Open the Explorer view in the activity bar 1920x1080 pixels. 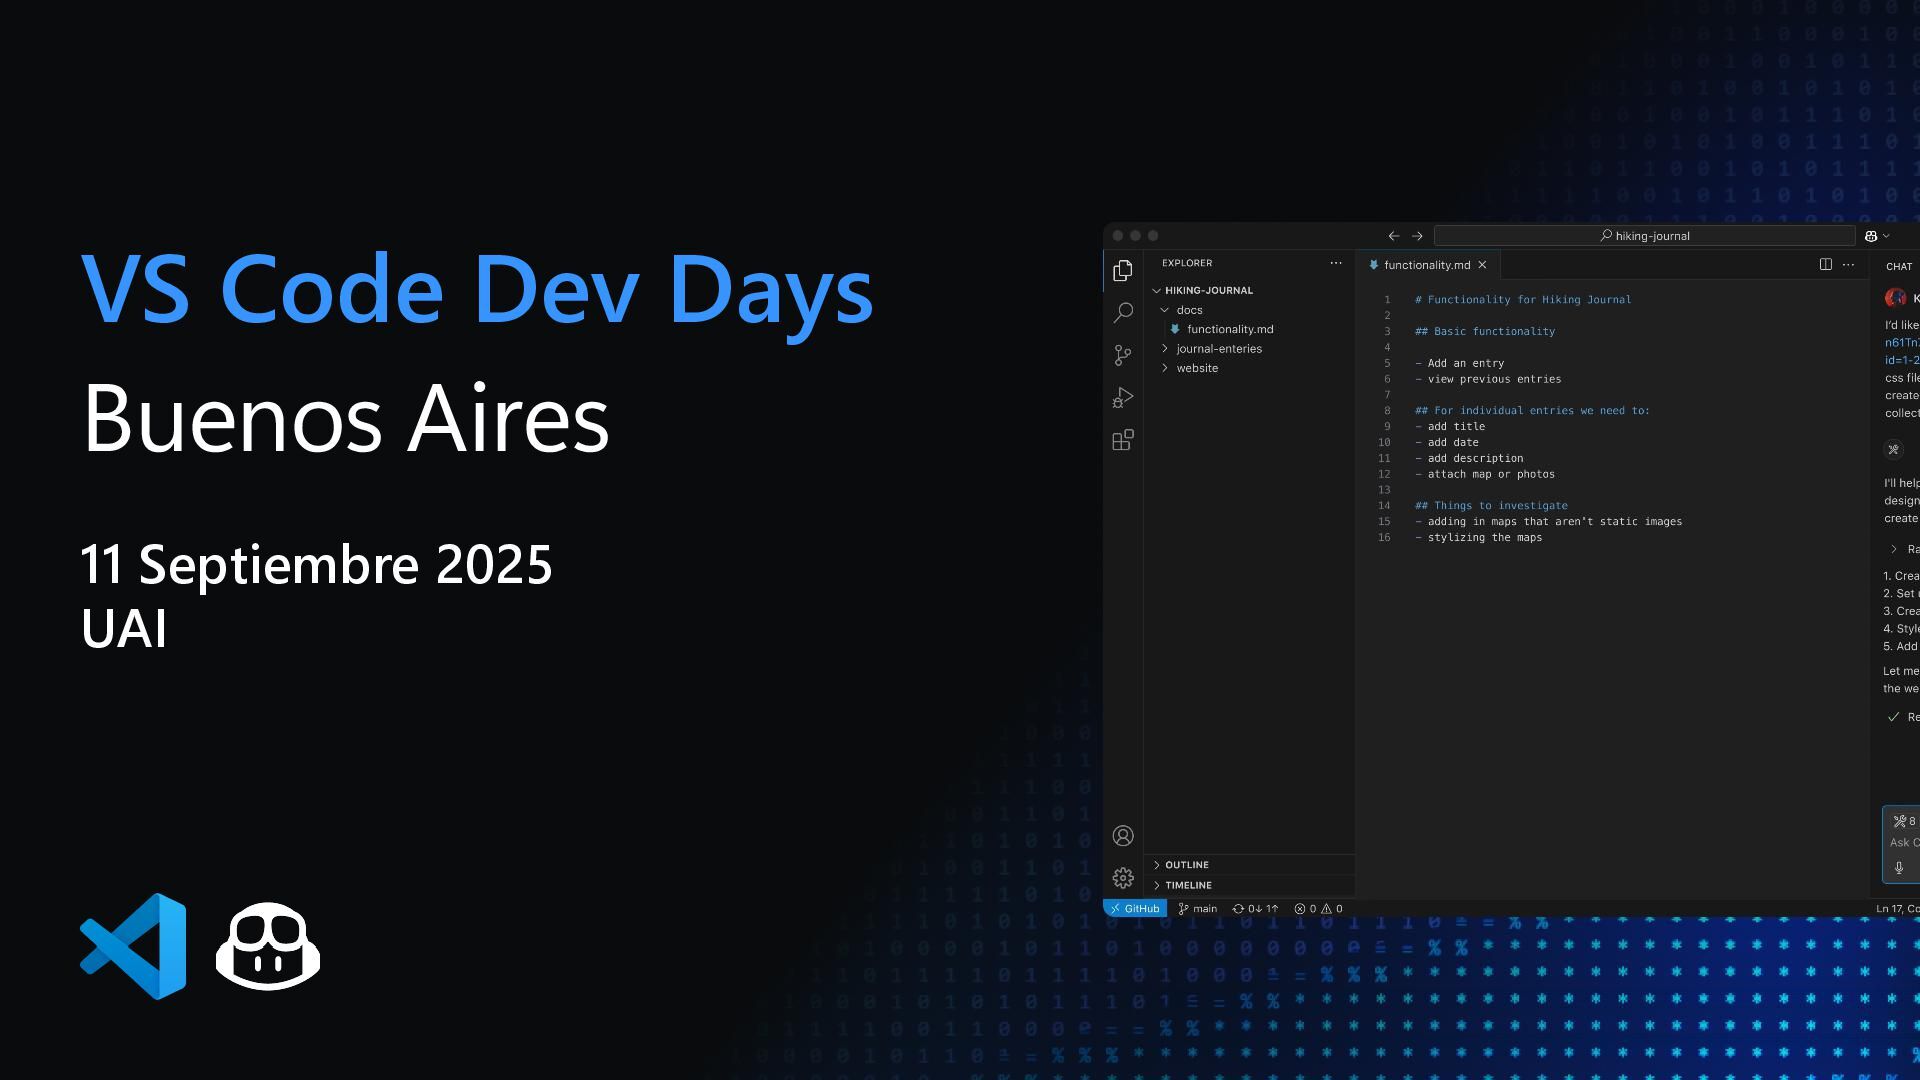click(x=1123, y=270)
